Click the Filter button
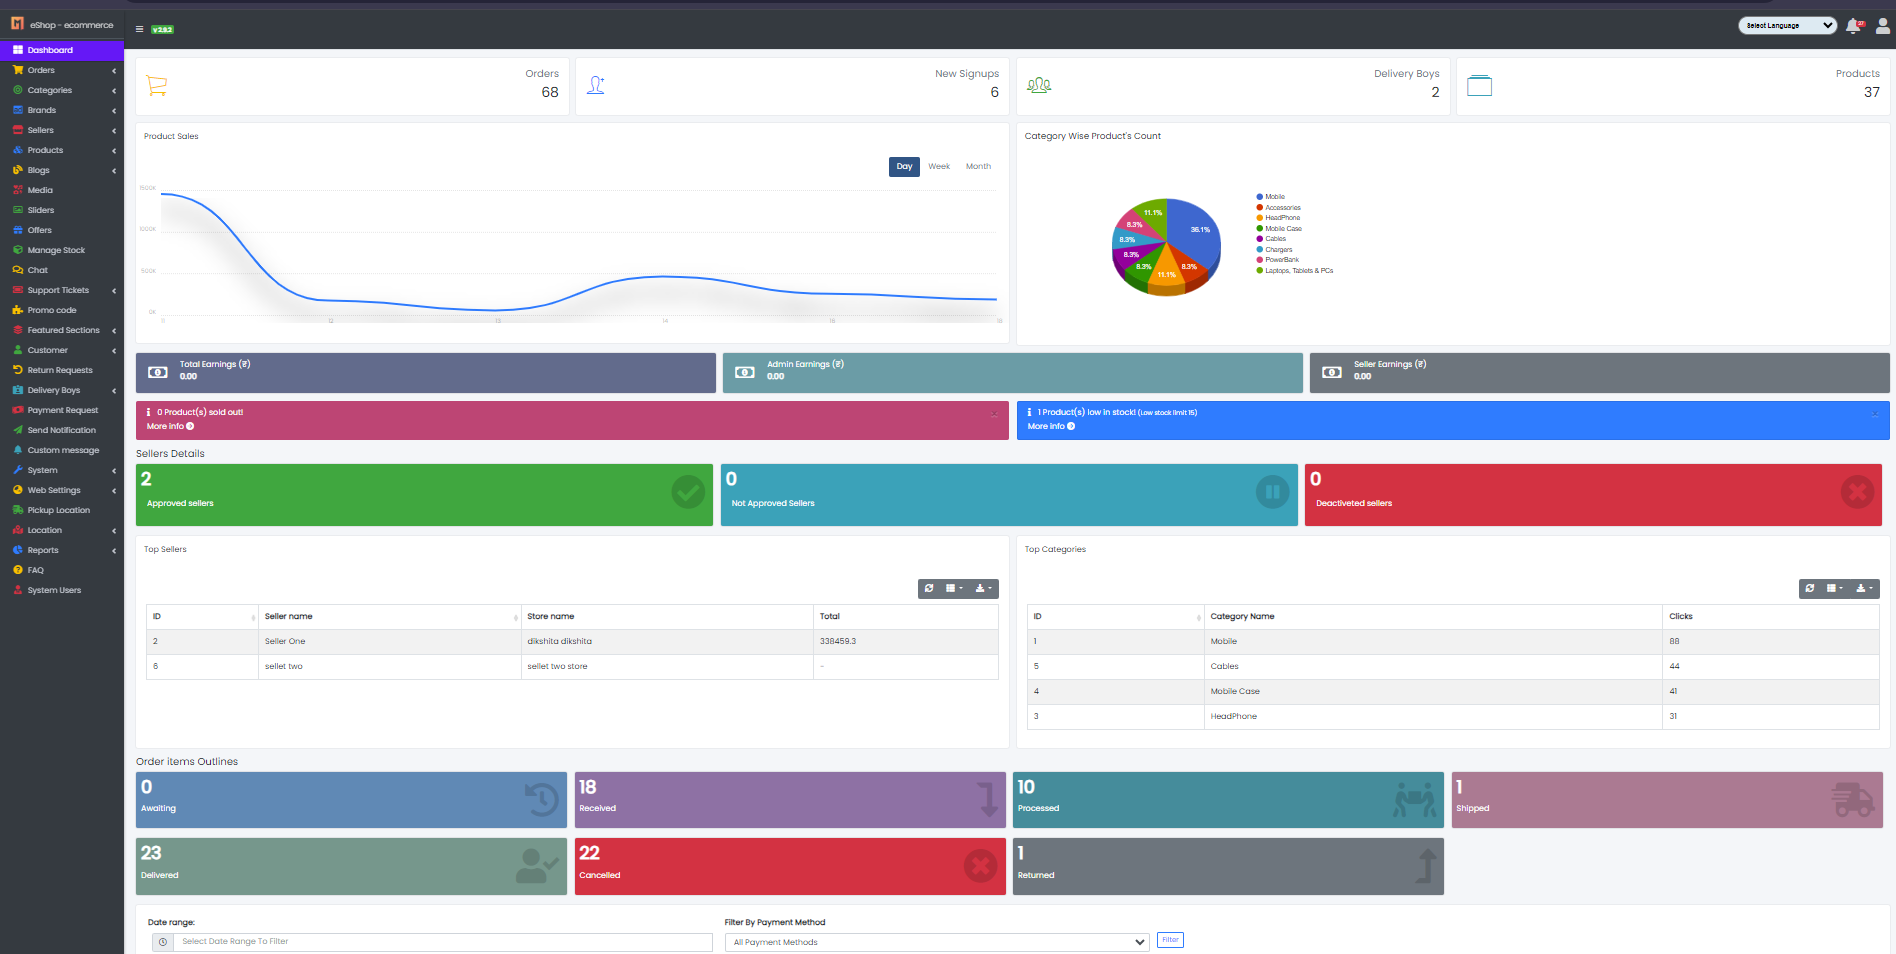The height and width of the screenshot is (954, 1896). (1170, 940)
